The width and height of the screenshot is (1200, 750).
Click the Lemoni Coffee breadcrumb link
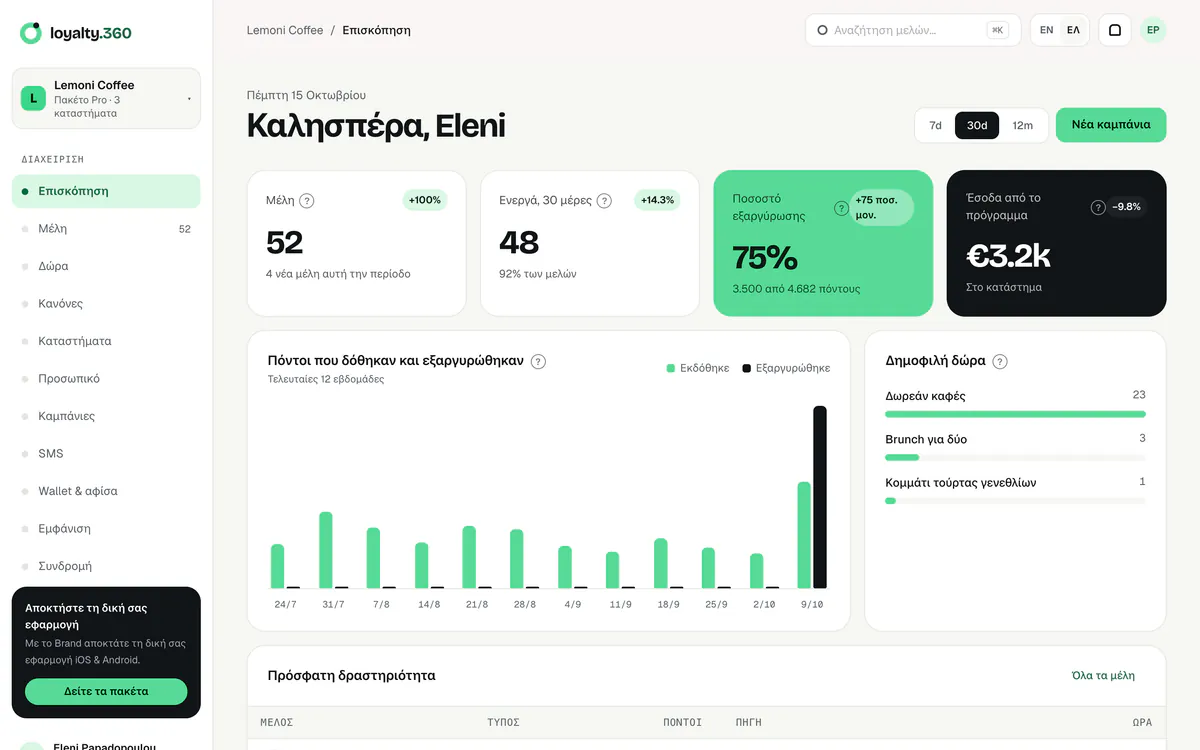(x=285, y=30)
